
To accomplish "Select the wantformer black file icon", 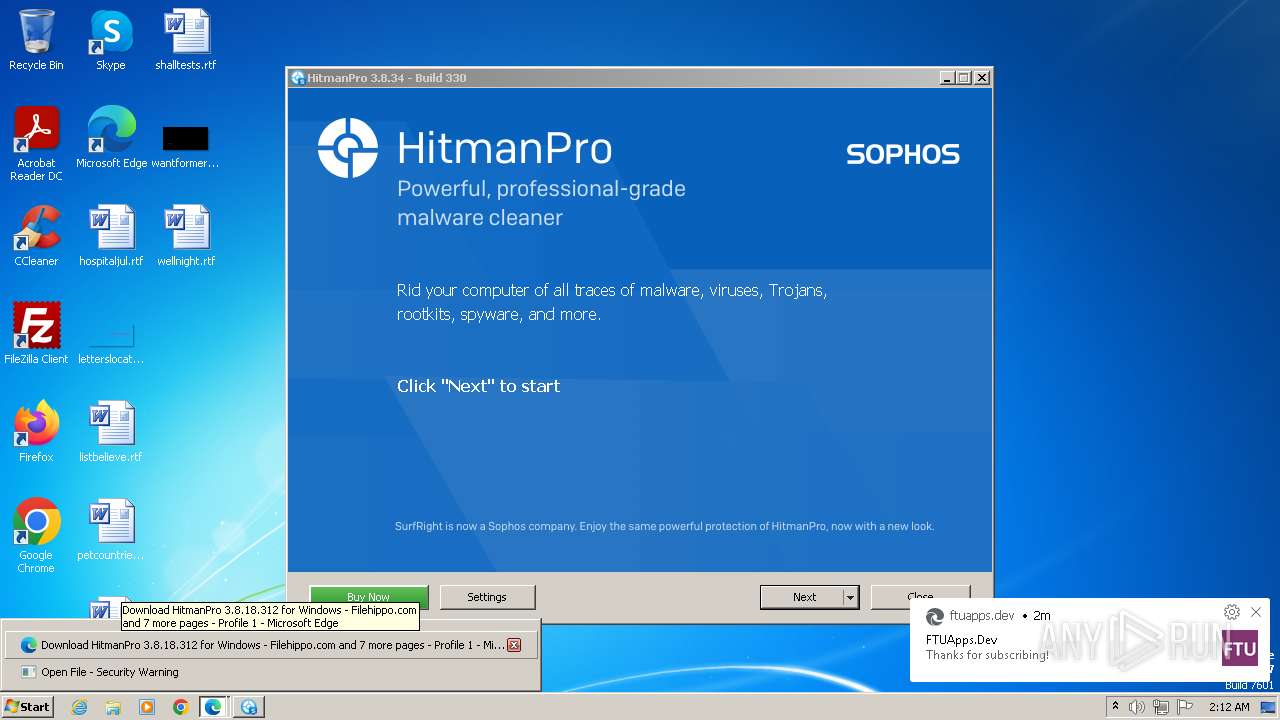I will (x=186, y=138).
